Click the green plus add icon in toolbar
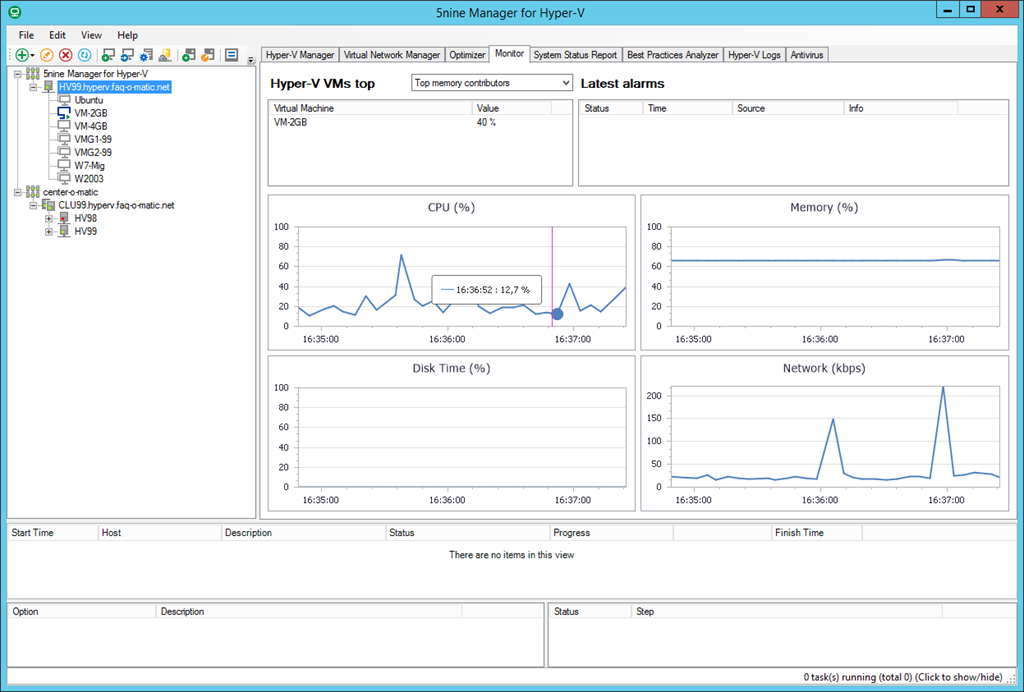Screen dimensions: 1024x692 (22, 55)
